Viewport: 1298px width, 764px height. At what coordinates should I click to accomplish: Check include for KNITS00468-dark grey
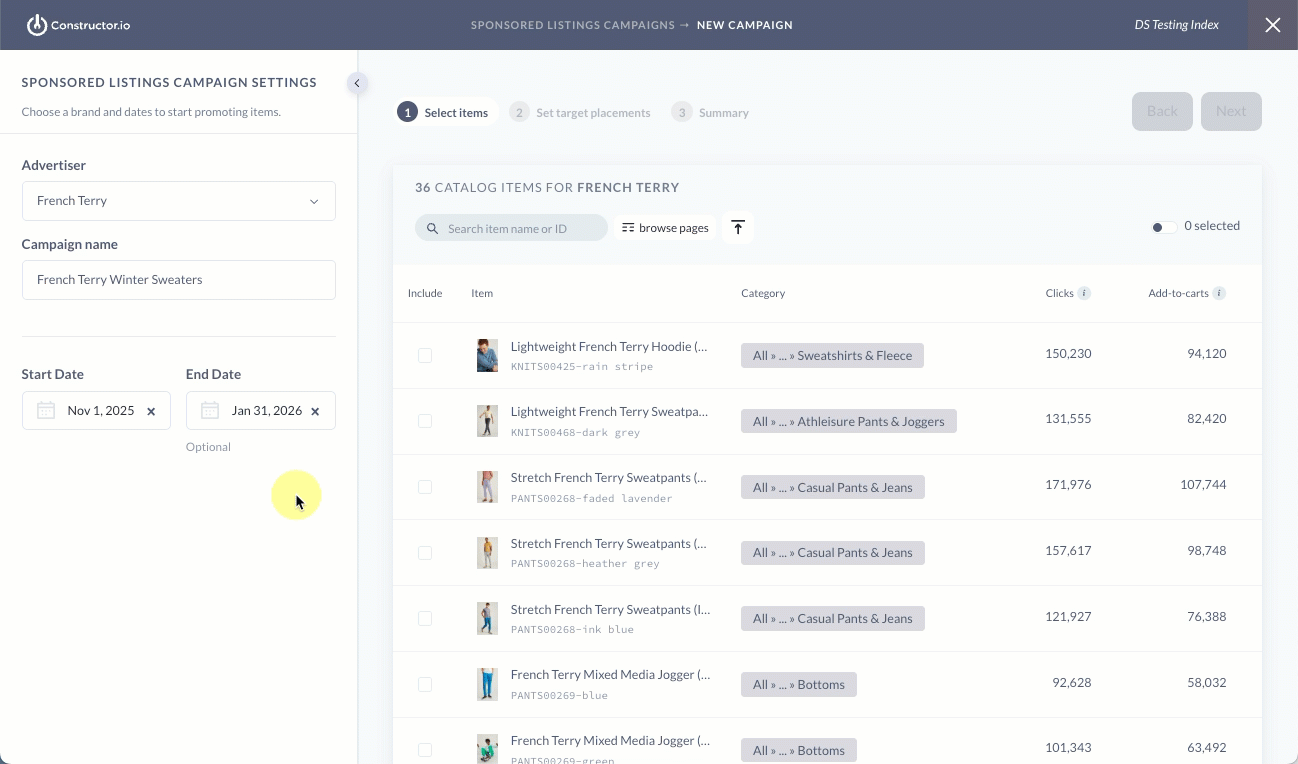[x=425, y=421]
